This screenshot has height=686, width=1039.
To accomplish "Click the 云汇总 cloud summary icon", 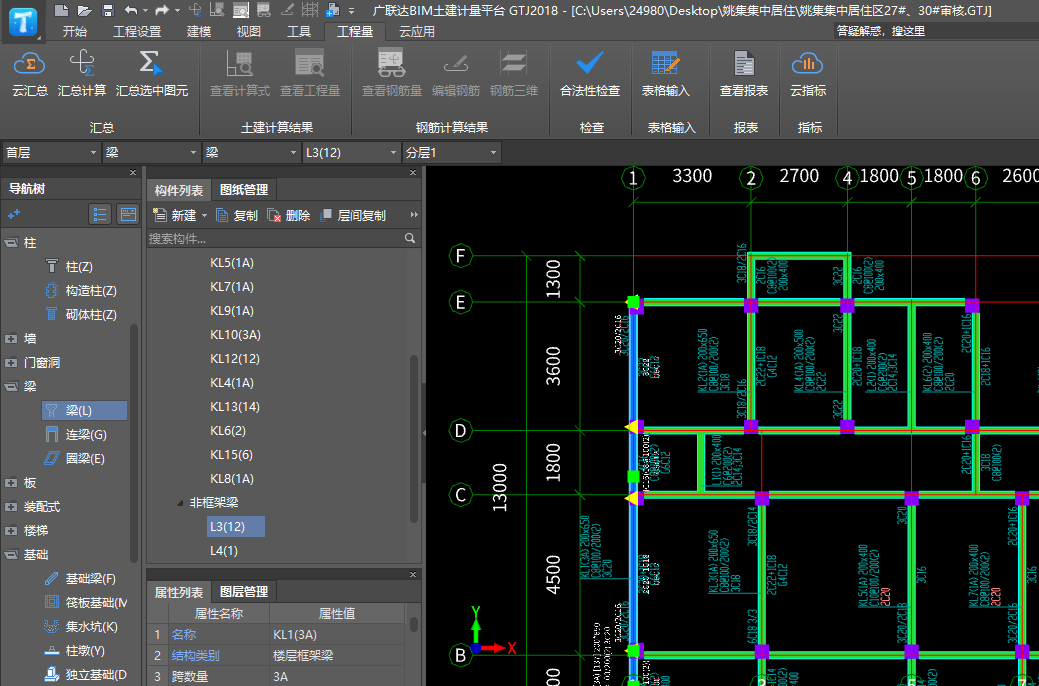I will click(30, 64).
